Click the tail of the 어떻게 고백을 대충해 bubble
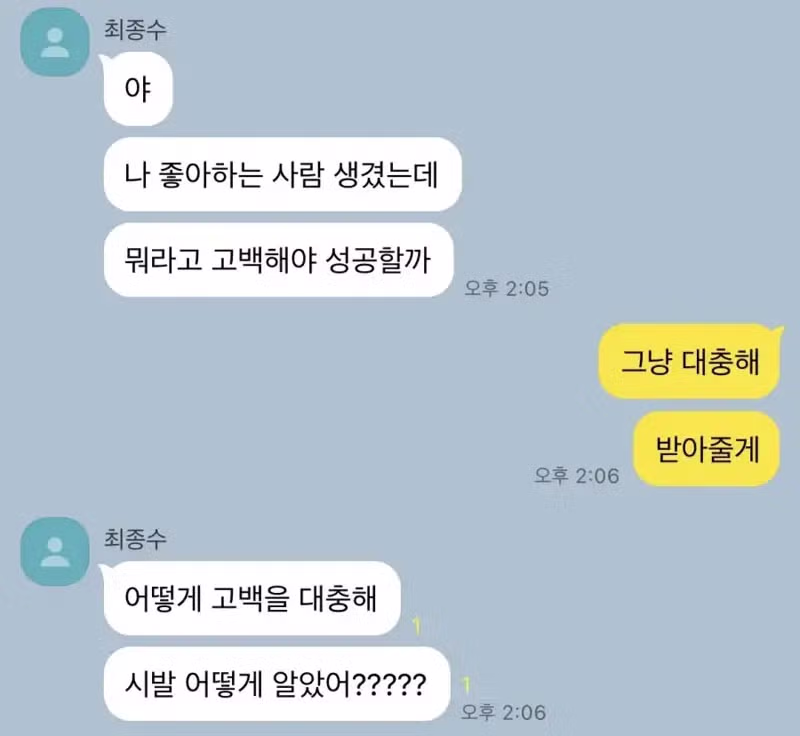800x736 pixels. pos(104,569)
